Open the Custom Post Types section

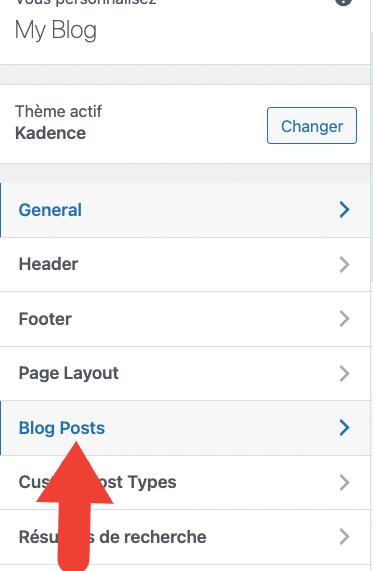[x=185, y=483]
